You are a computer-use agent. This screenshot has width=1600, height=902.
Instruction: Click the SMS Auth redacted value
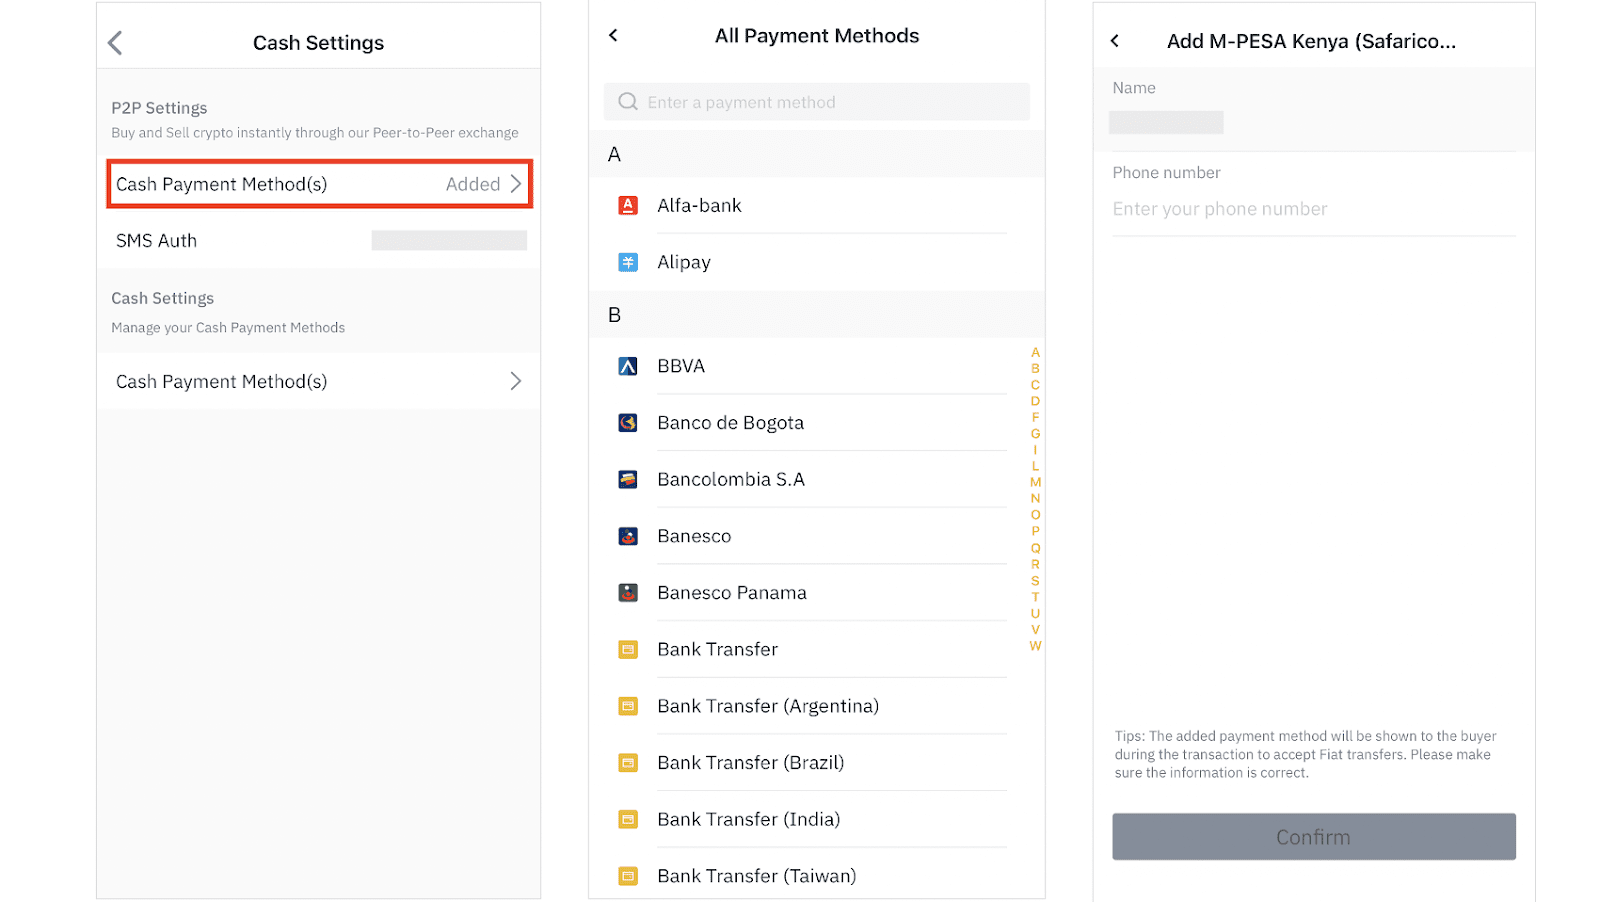point(449,240)
